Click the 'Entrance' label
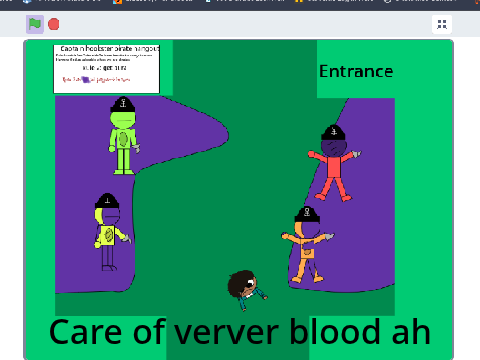 click(x=356, y=71)
